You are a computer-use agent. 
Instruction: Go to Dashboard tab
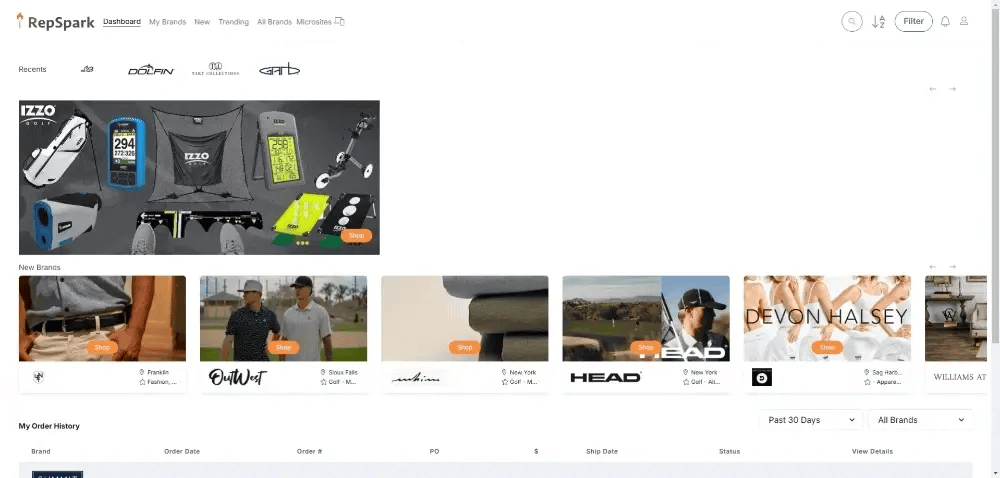point(122,22)
